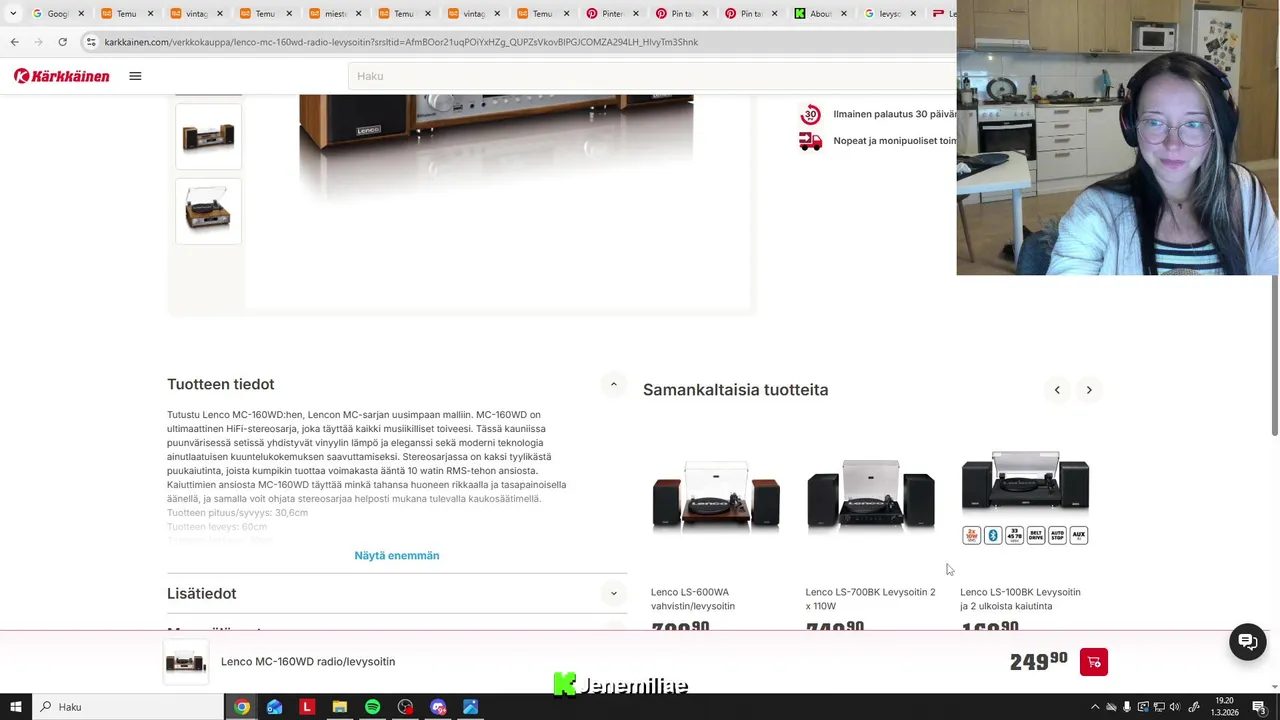The width and height of the screenshot is (1280, 720).
Task: Go back to the previous page
Action: (14, 42)
